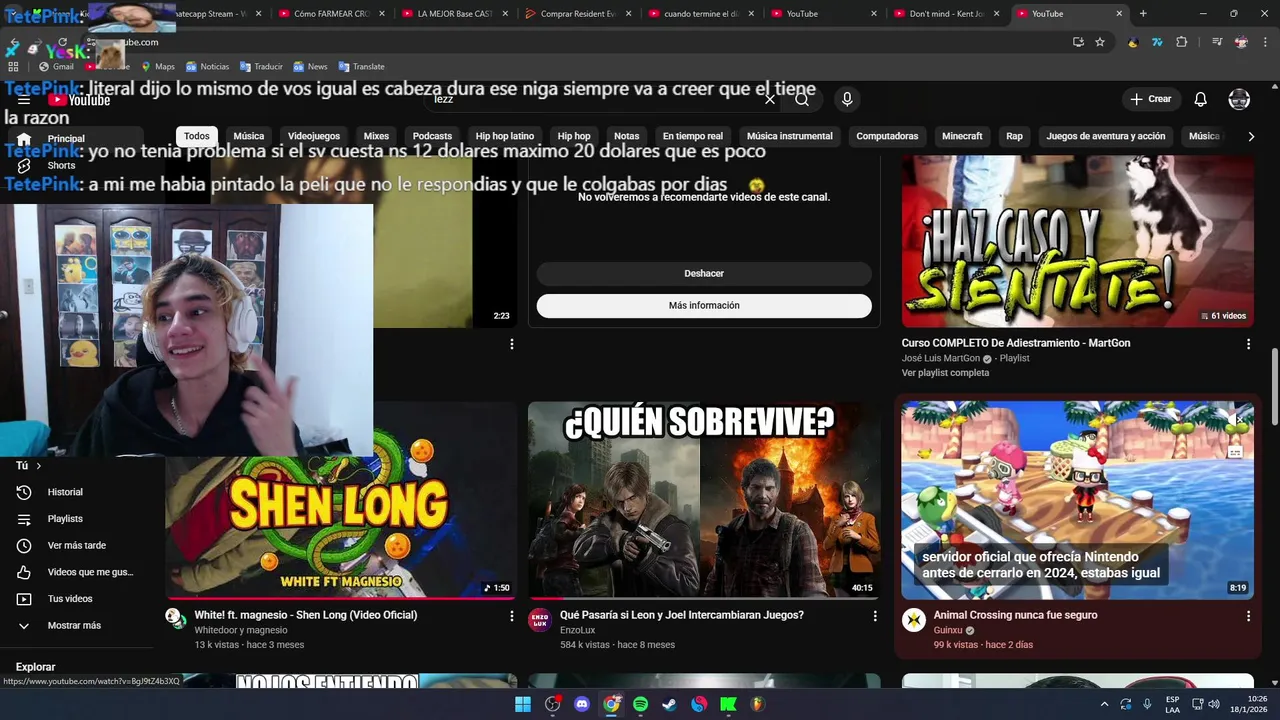Open options for Animal Crossing video
The image size is (1280, 720).
1248,616
